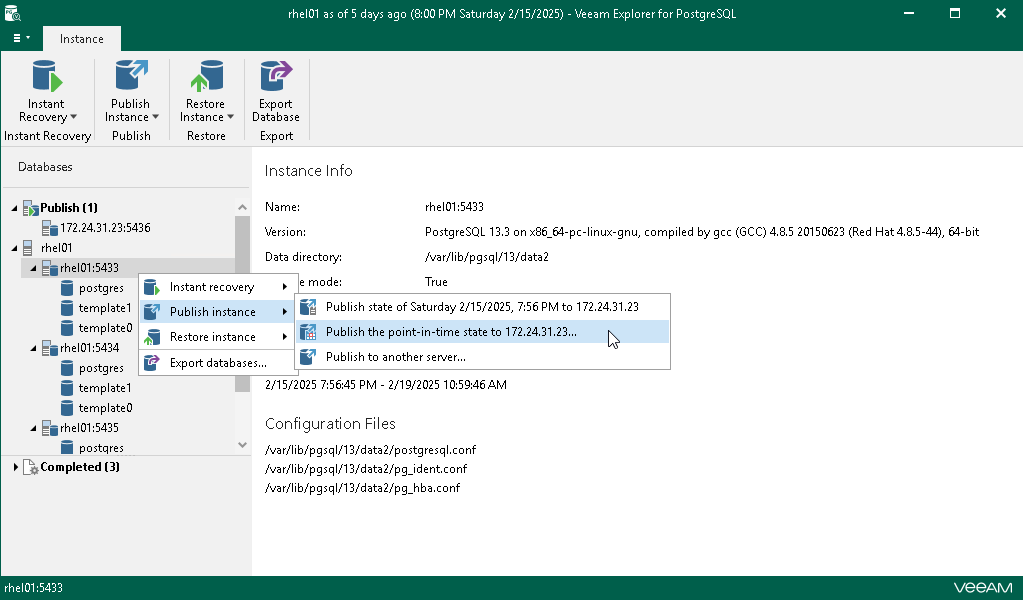Click the Databases panel header
This screenshot has height=600, width=1023.
[45, 167]
